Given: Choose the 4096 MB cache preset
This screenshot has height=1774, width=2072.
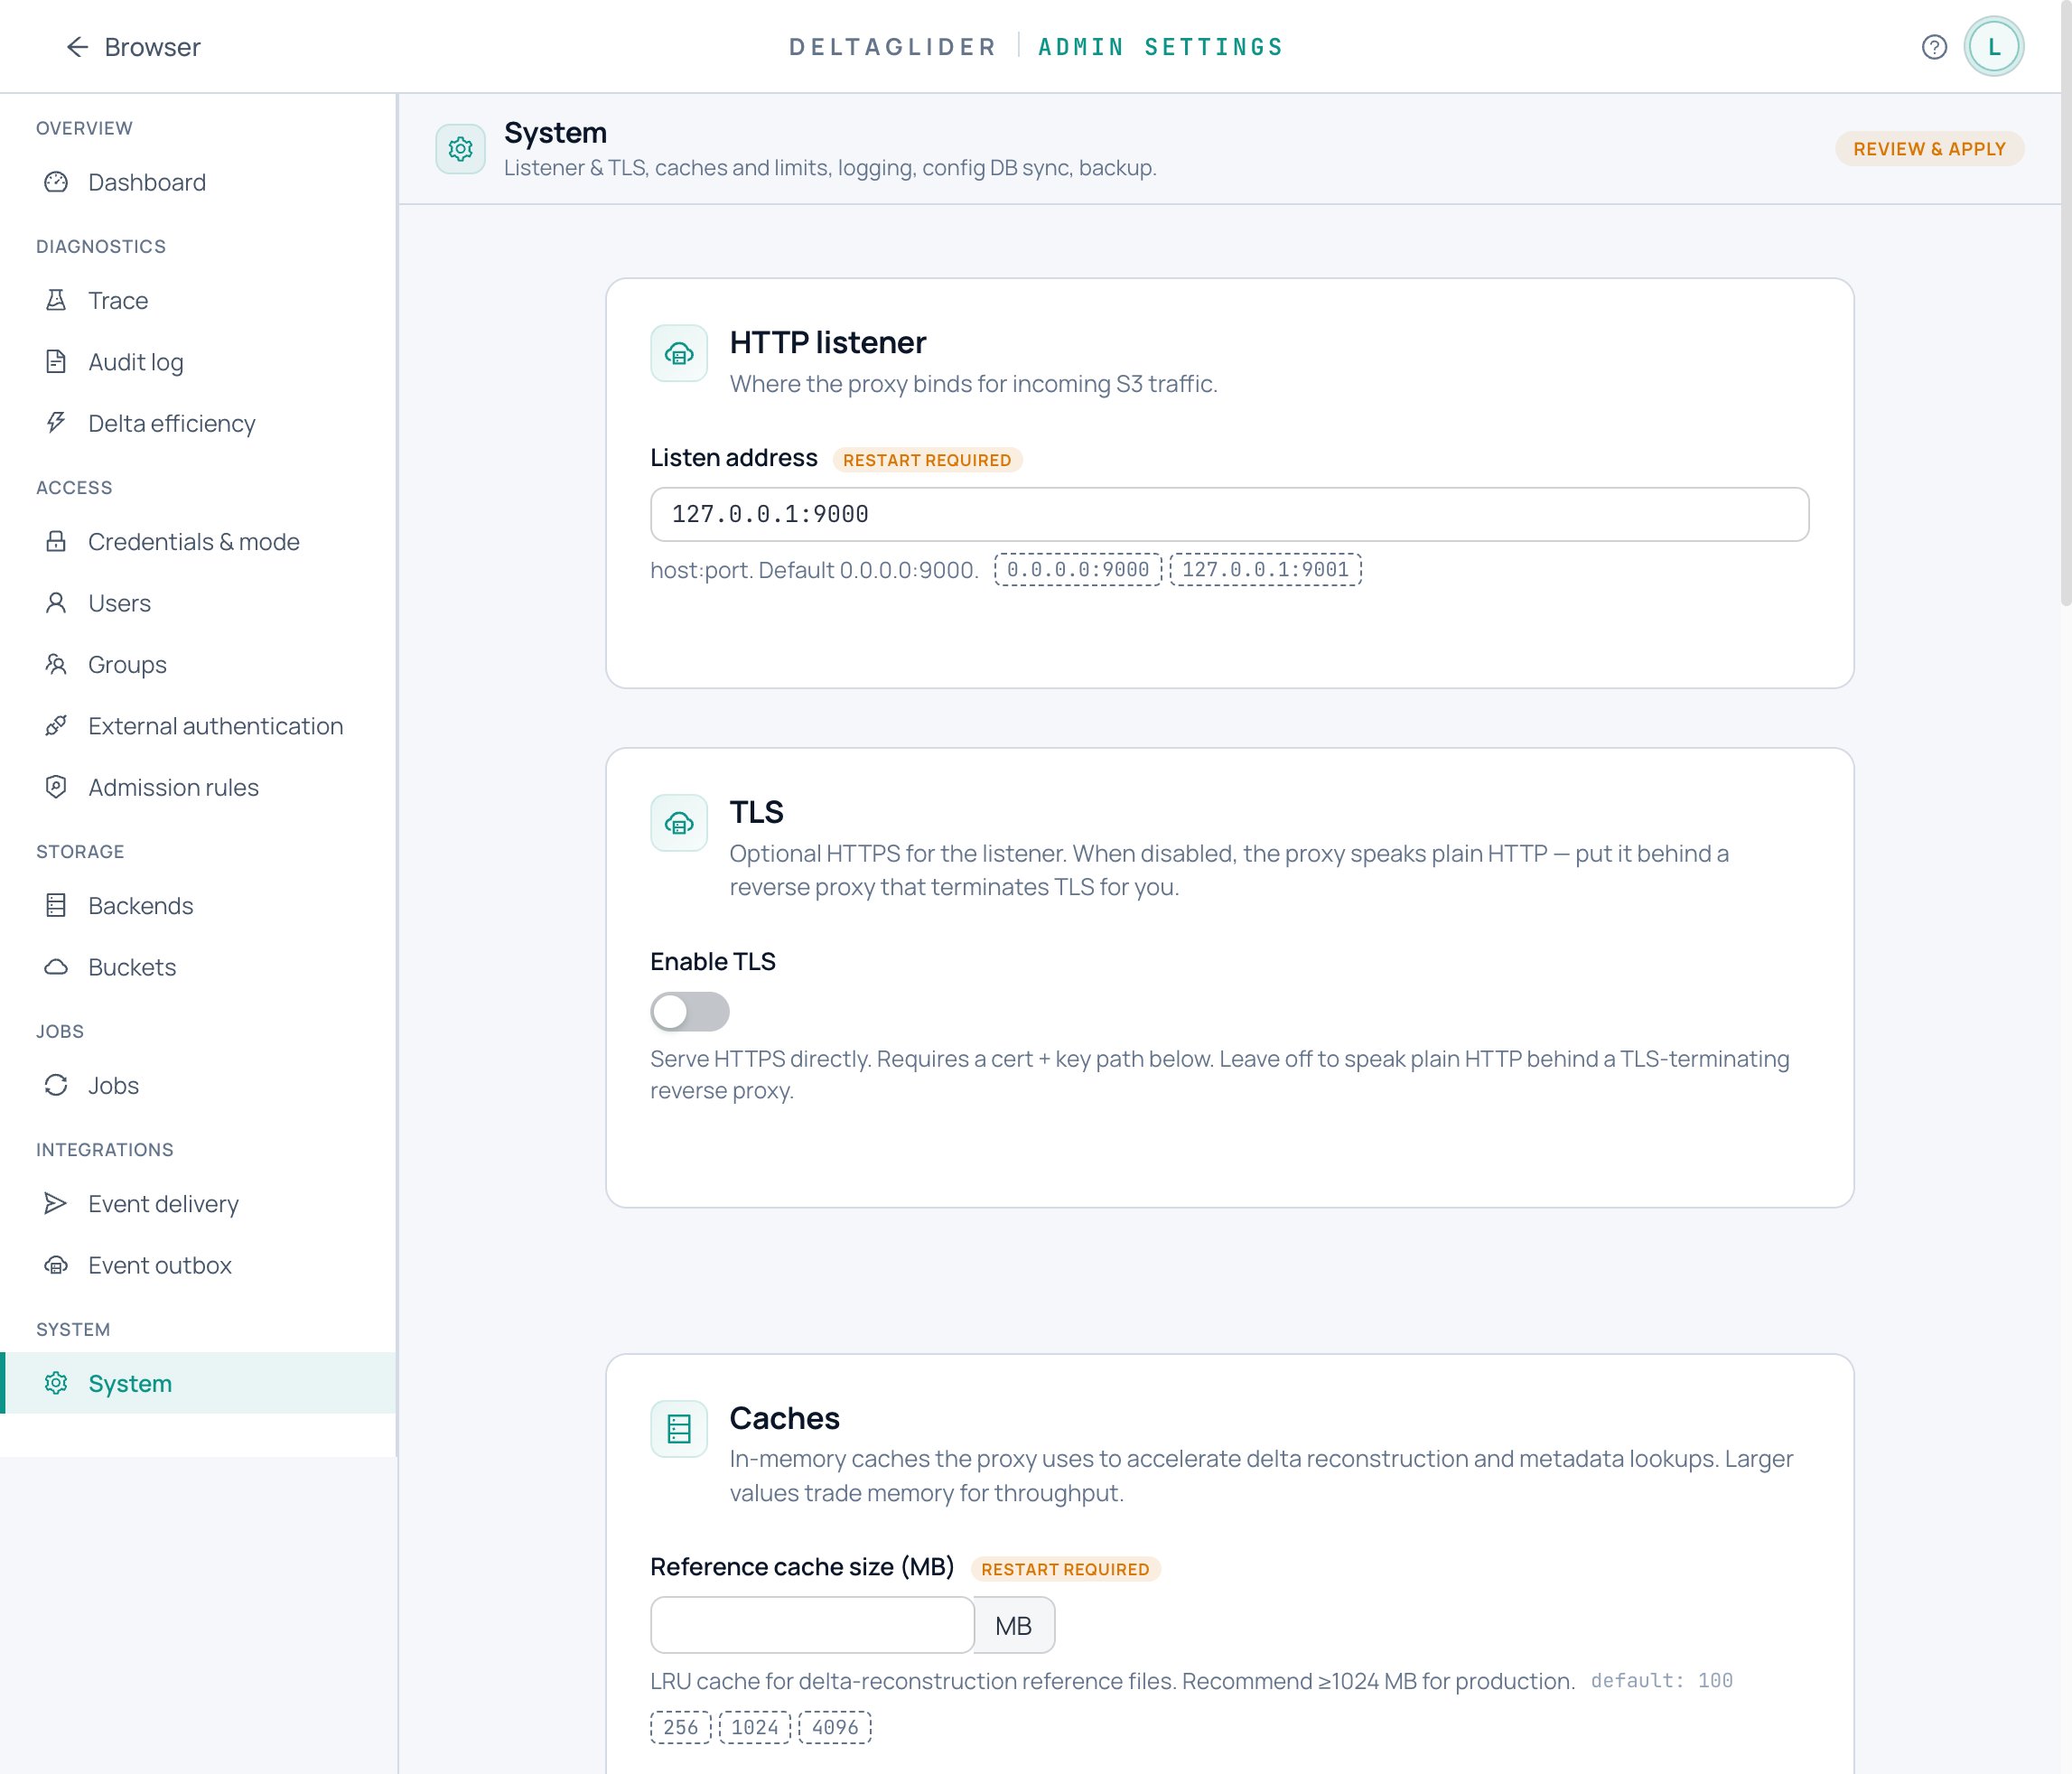Looking at the screenshot, I should [x=835, y=1727].
